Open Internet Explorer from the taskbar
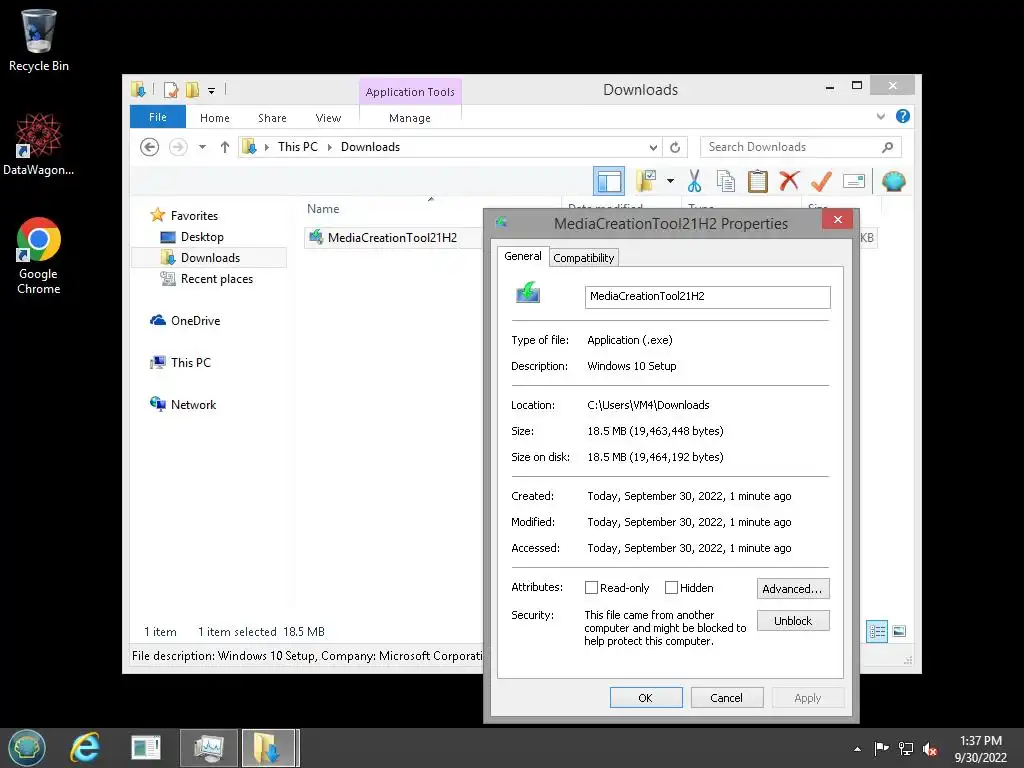The image size is (1024, 768). coord(85,748)
